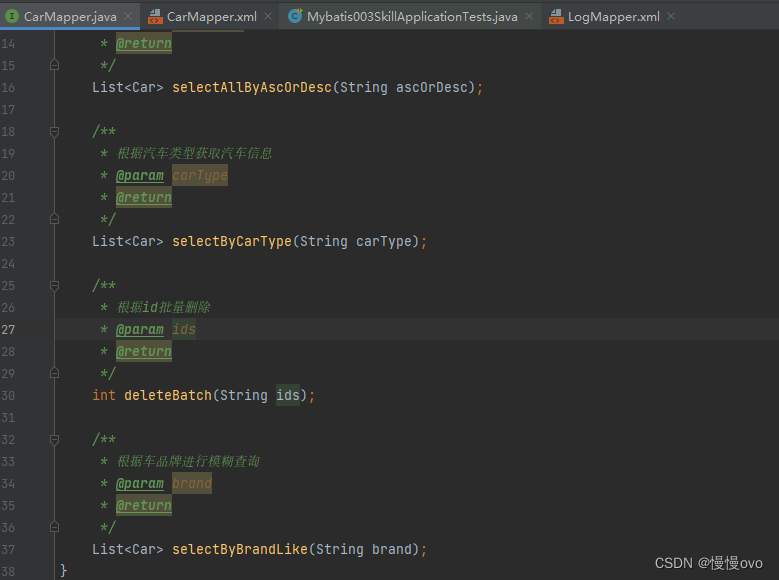Screen dimensions: 779x580
Task: Click the @return tag on line 14
Action: coord(144,44)
